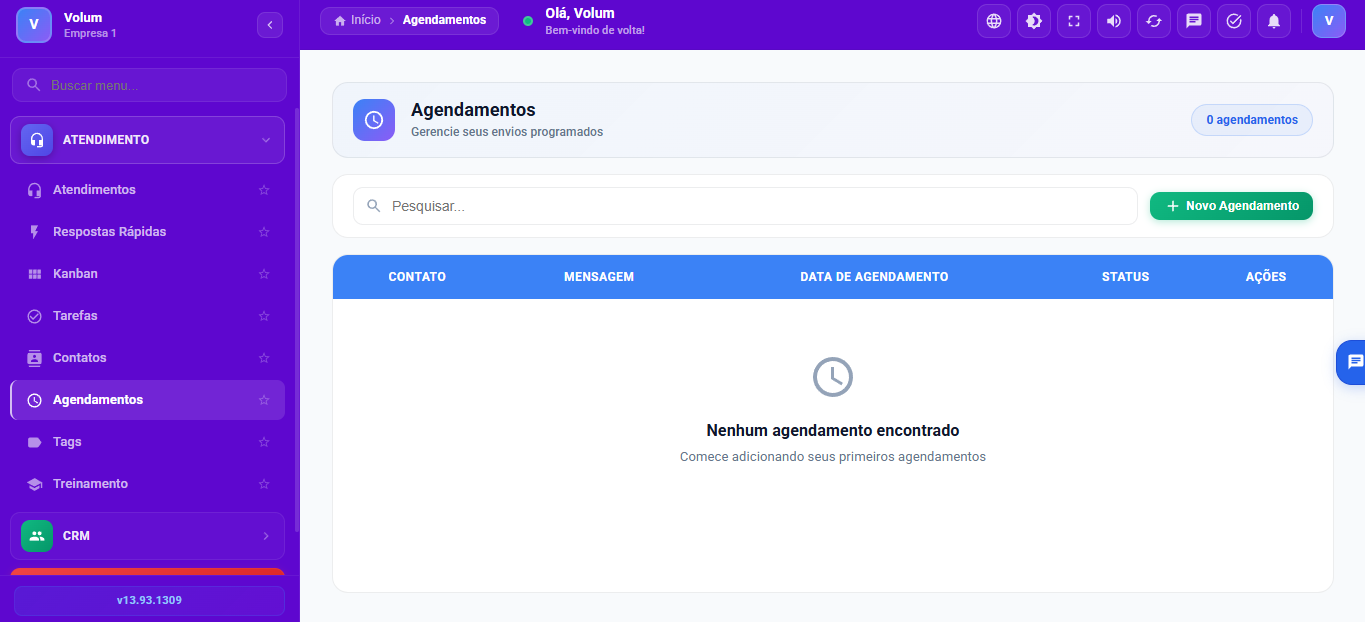This screenshot has width=1365, height=622.
Task: Click the Atendimentos headset icon in list
Action: pyautogui.click(x=35, y=190)
